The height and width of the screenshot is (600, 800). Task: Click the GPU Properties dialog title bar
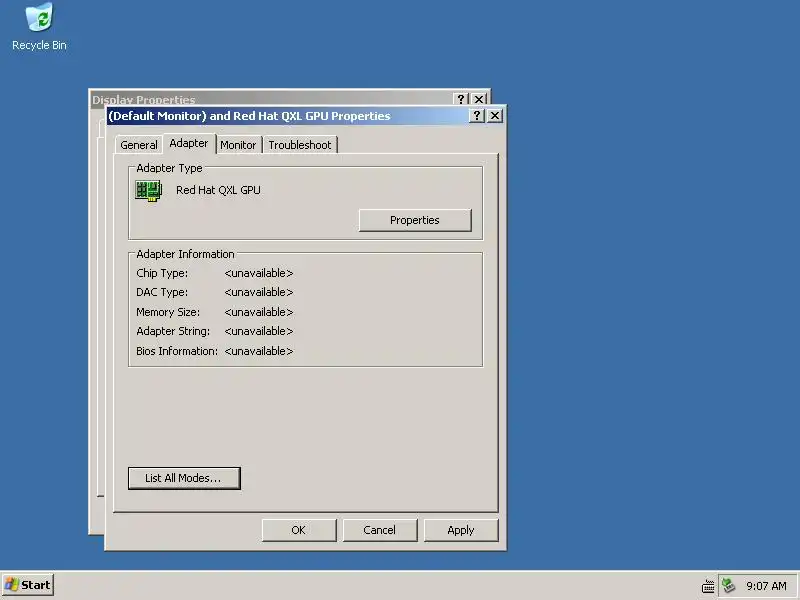[288, 116]
